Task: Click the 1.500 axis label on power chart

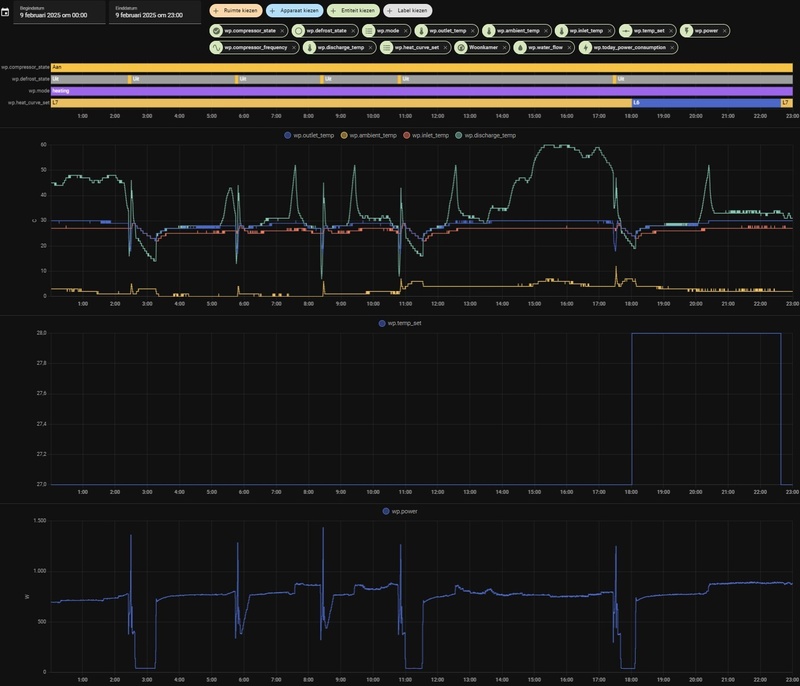Action: click(x=40, y=521)
